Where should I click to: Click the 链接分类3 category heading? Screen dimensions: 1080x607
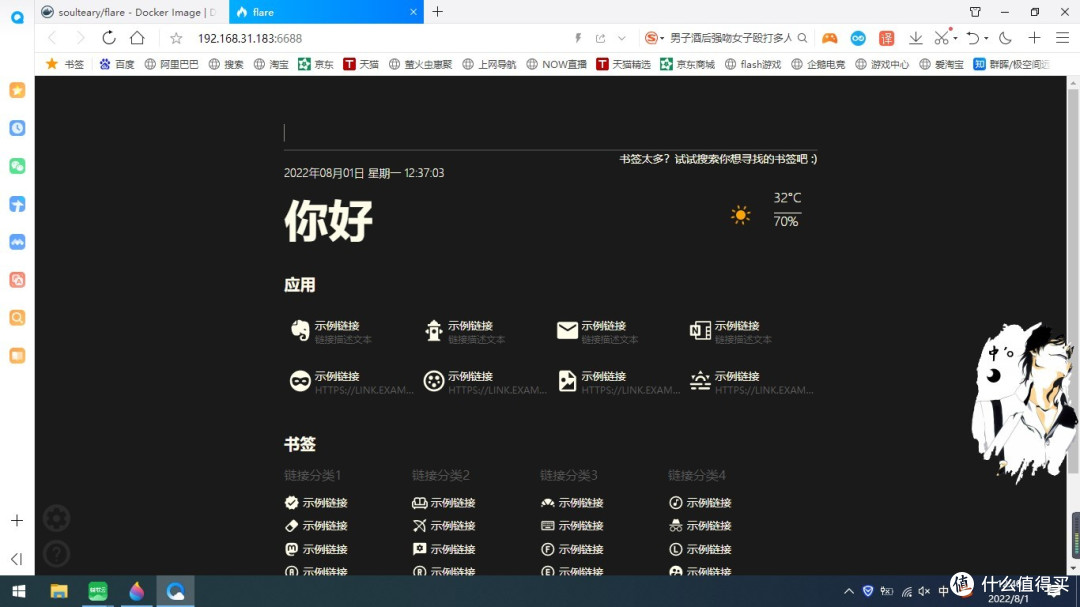[568, 475]
